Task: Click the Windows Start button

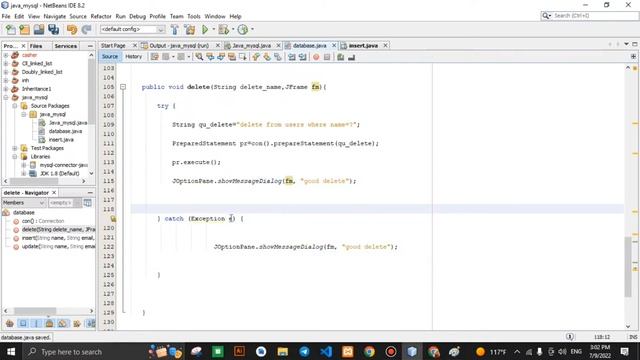Action: click(11, 351)
